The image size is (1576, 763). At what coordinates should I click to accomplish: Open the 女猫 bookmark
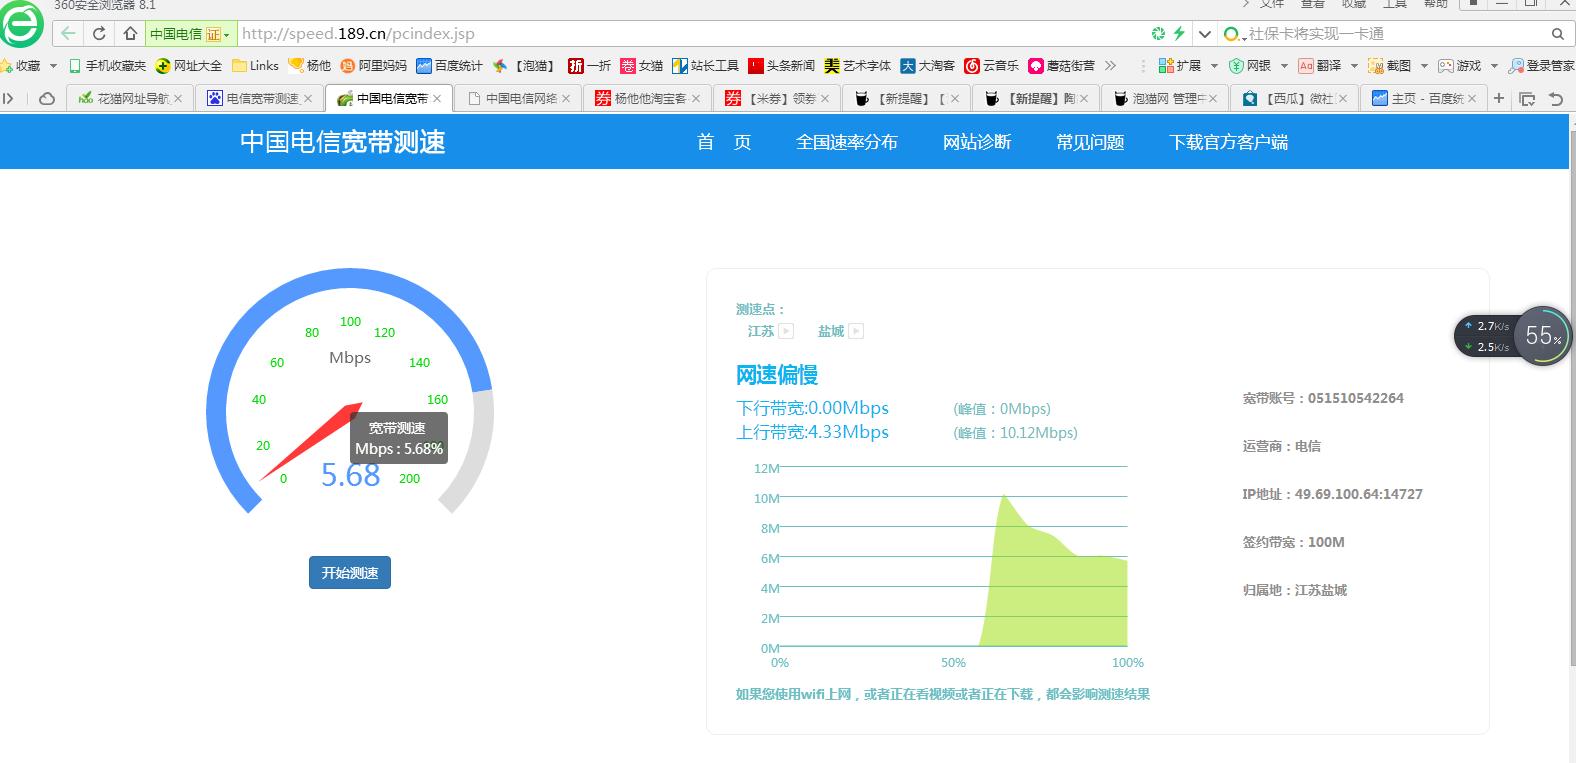[641, 66]
